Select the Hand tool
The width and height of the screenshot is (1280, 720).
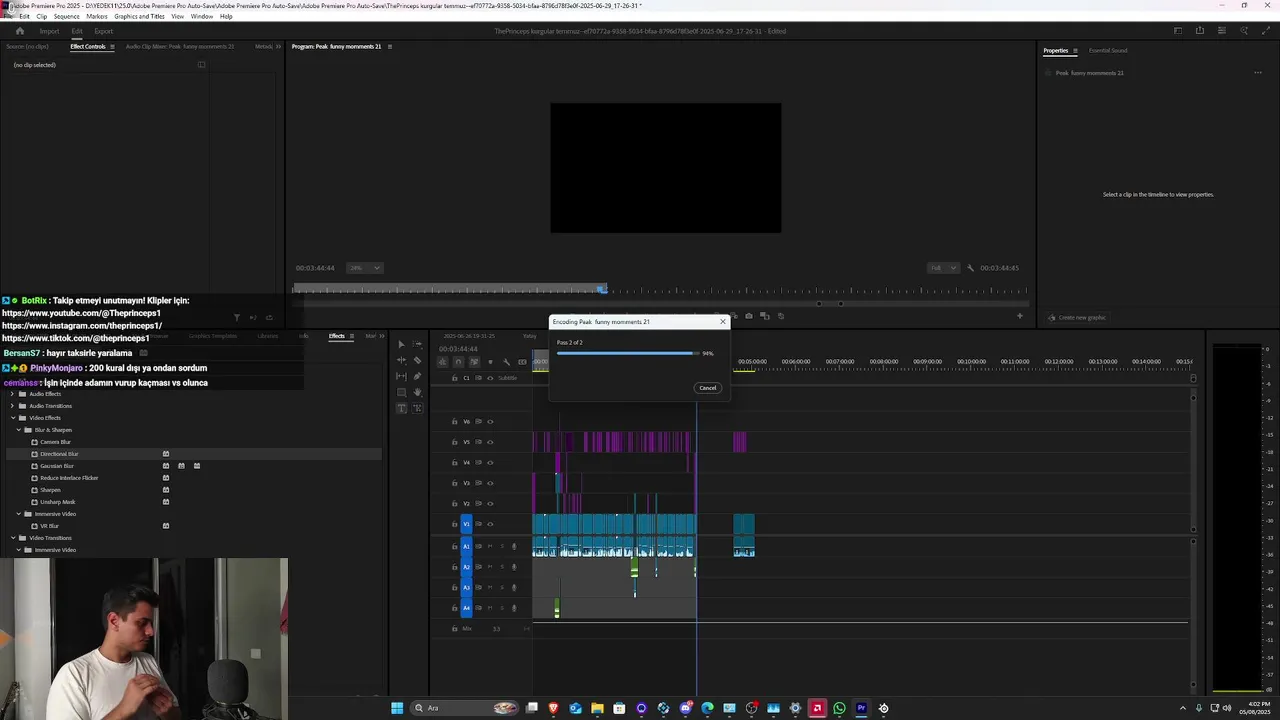pyautogui.click(x=417, y=392)
